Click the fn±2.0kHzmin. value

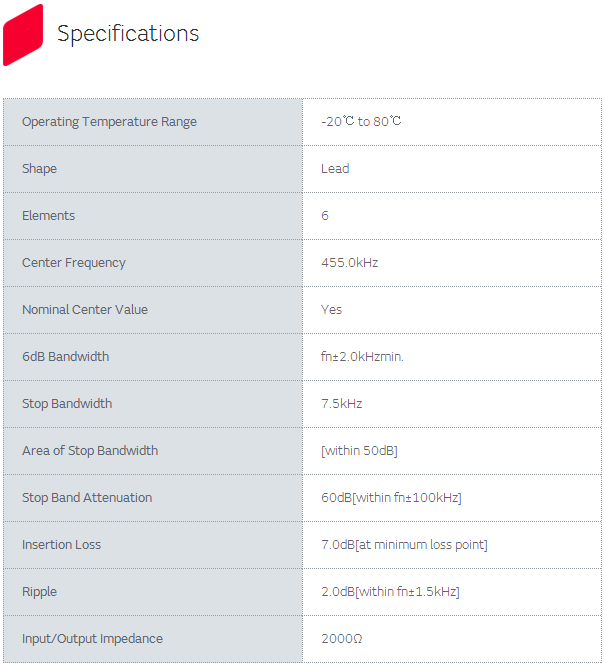click(x=362, y=357)
